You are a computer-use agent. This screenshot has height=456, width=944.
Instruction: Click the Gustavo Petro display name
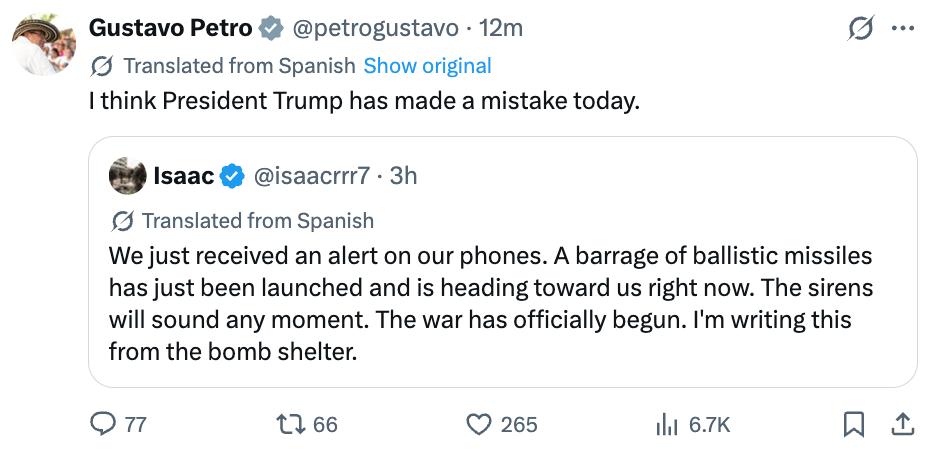pyautogui.click(x=170, y=29)
